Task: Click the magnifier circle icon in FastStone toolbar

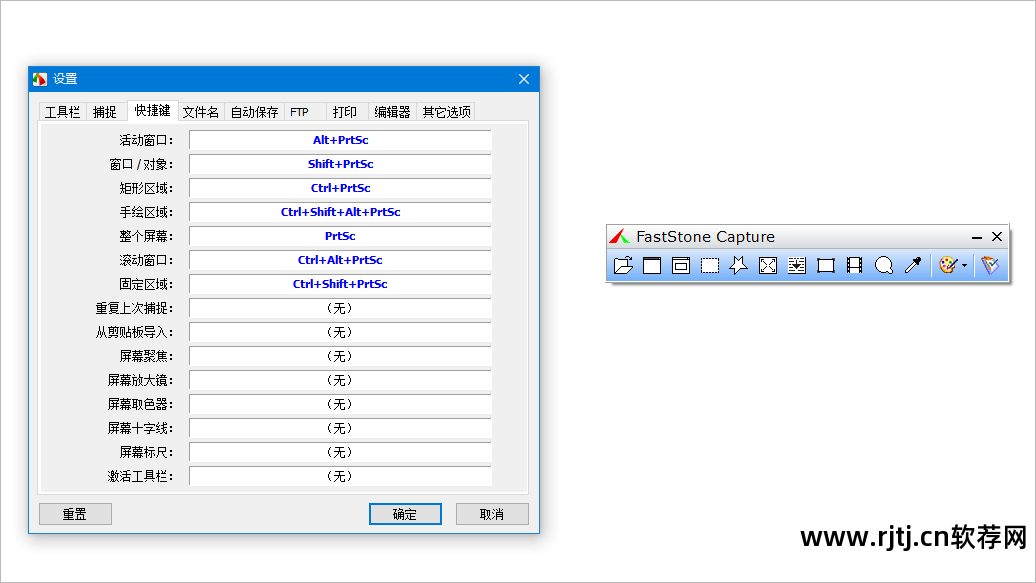Action: click(x=884, y=265)
